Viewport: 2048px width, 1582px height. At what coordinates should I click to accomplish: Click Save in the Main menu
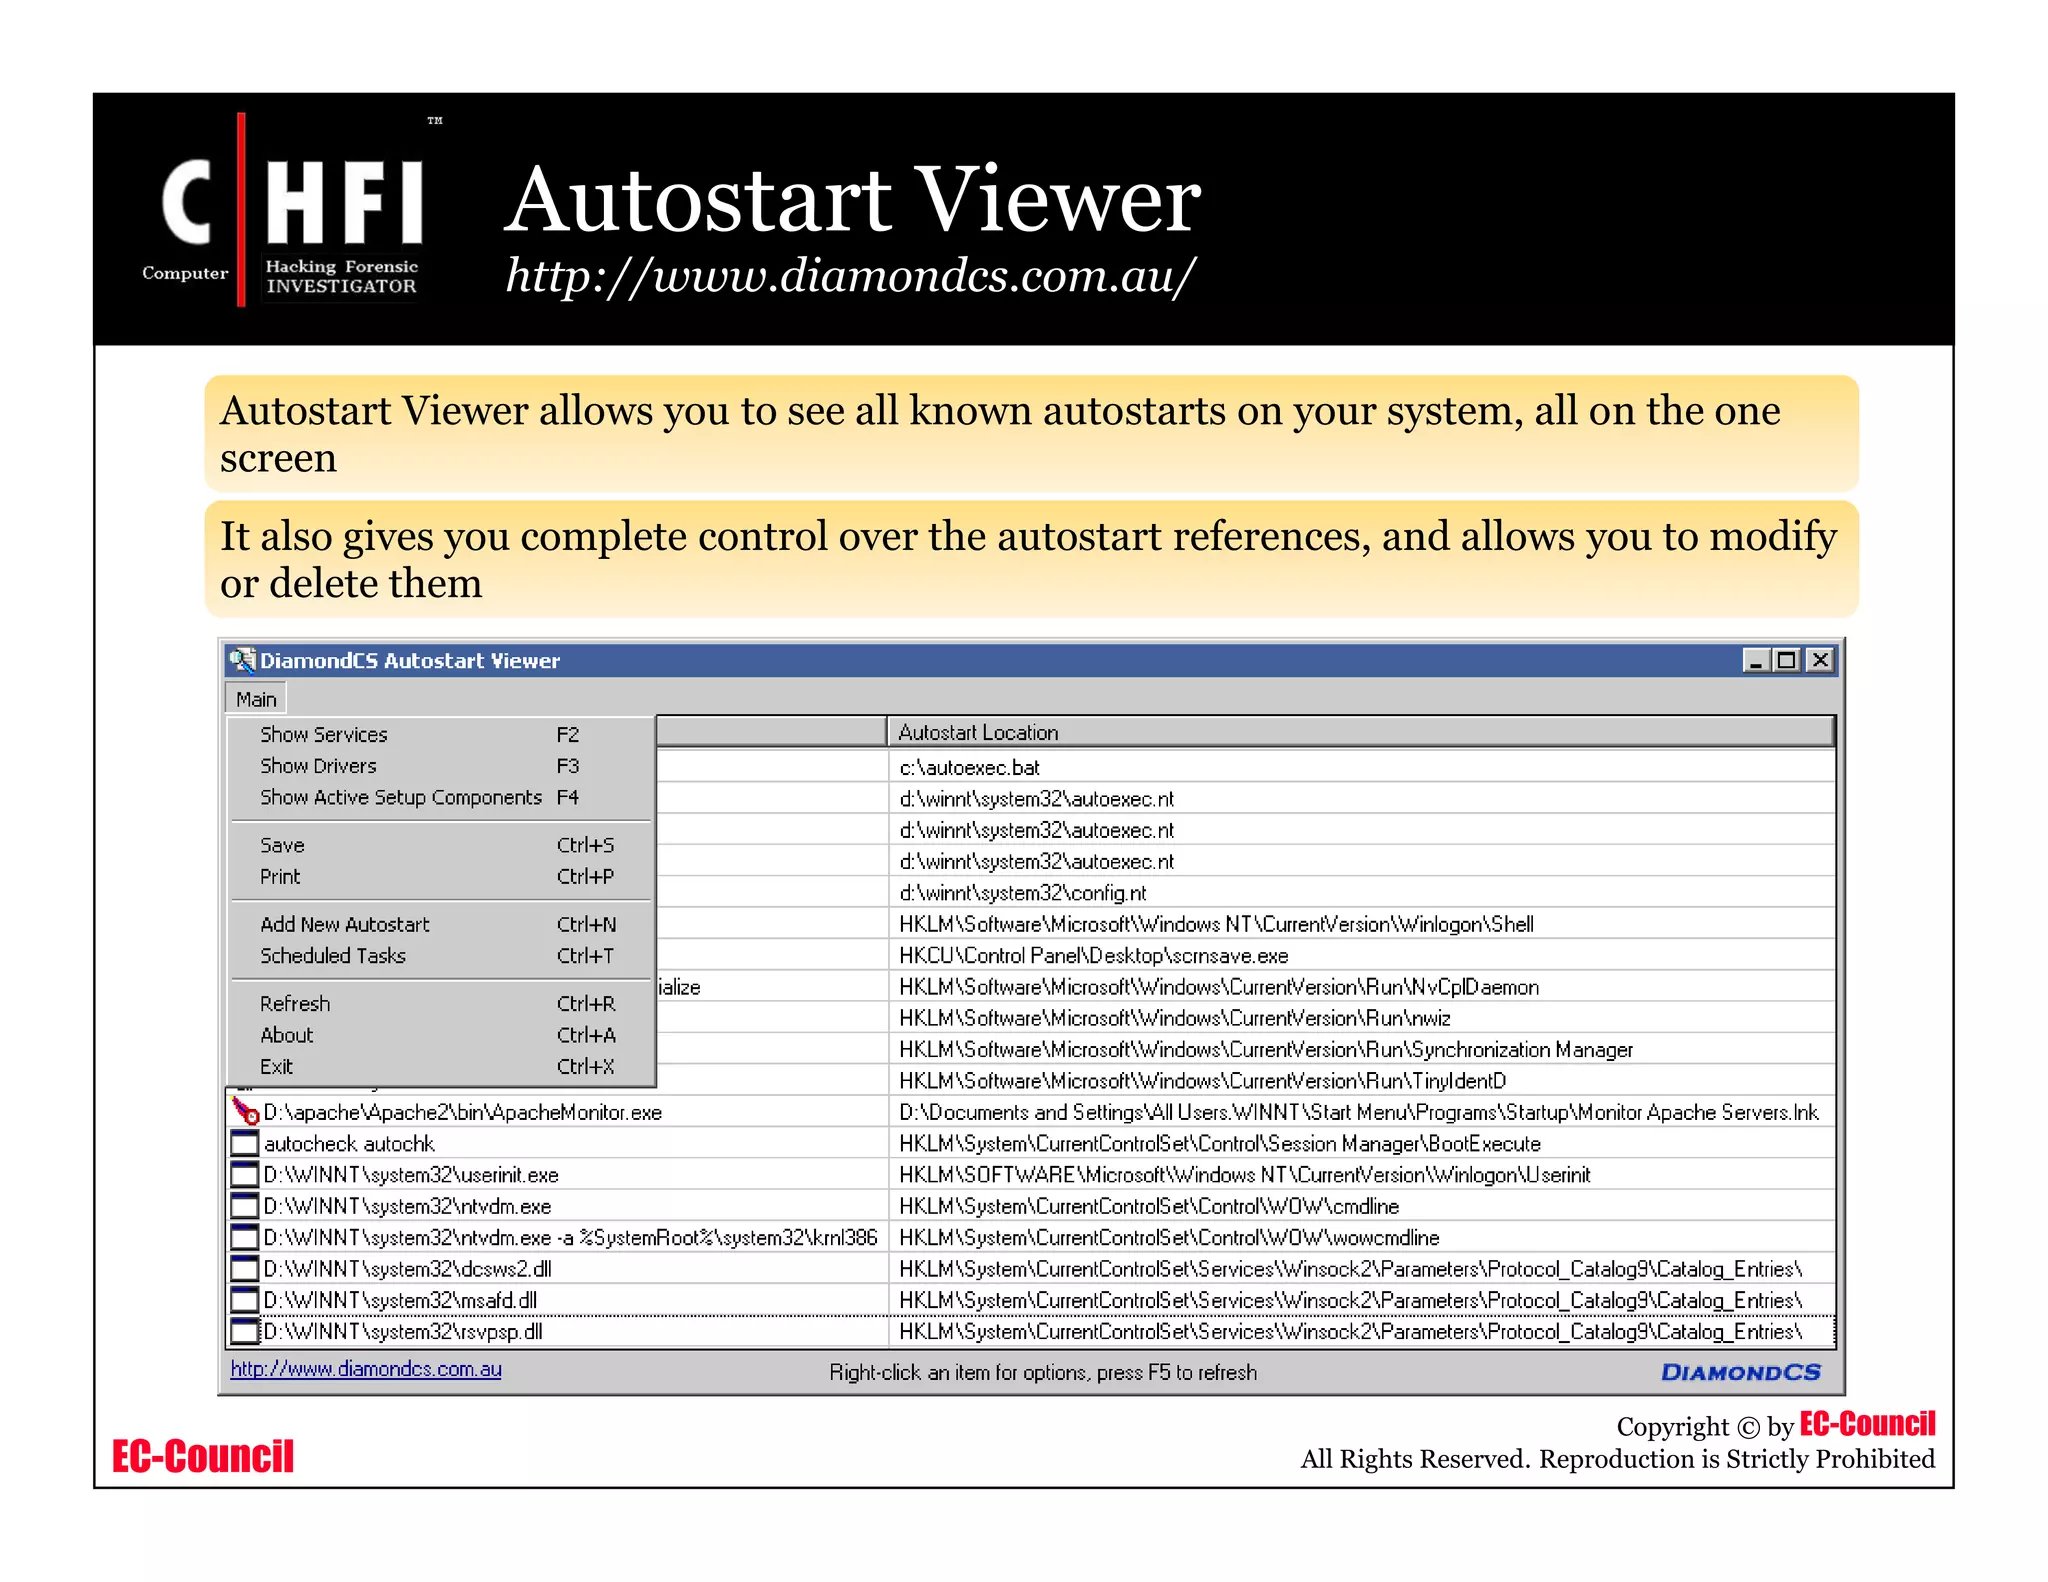(x=441, y=845)
